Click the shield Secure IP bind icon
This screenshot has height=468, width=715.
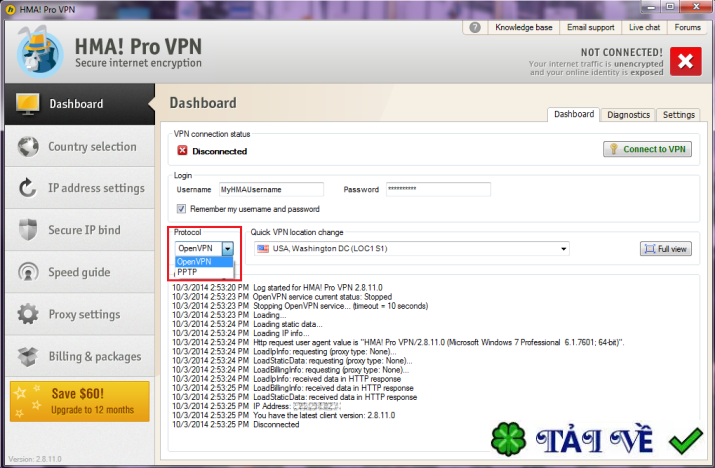28,229
